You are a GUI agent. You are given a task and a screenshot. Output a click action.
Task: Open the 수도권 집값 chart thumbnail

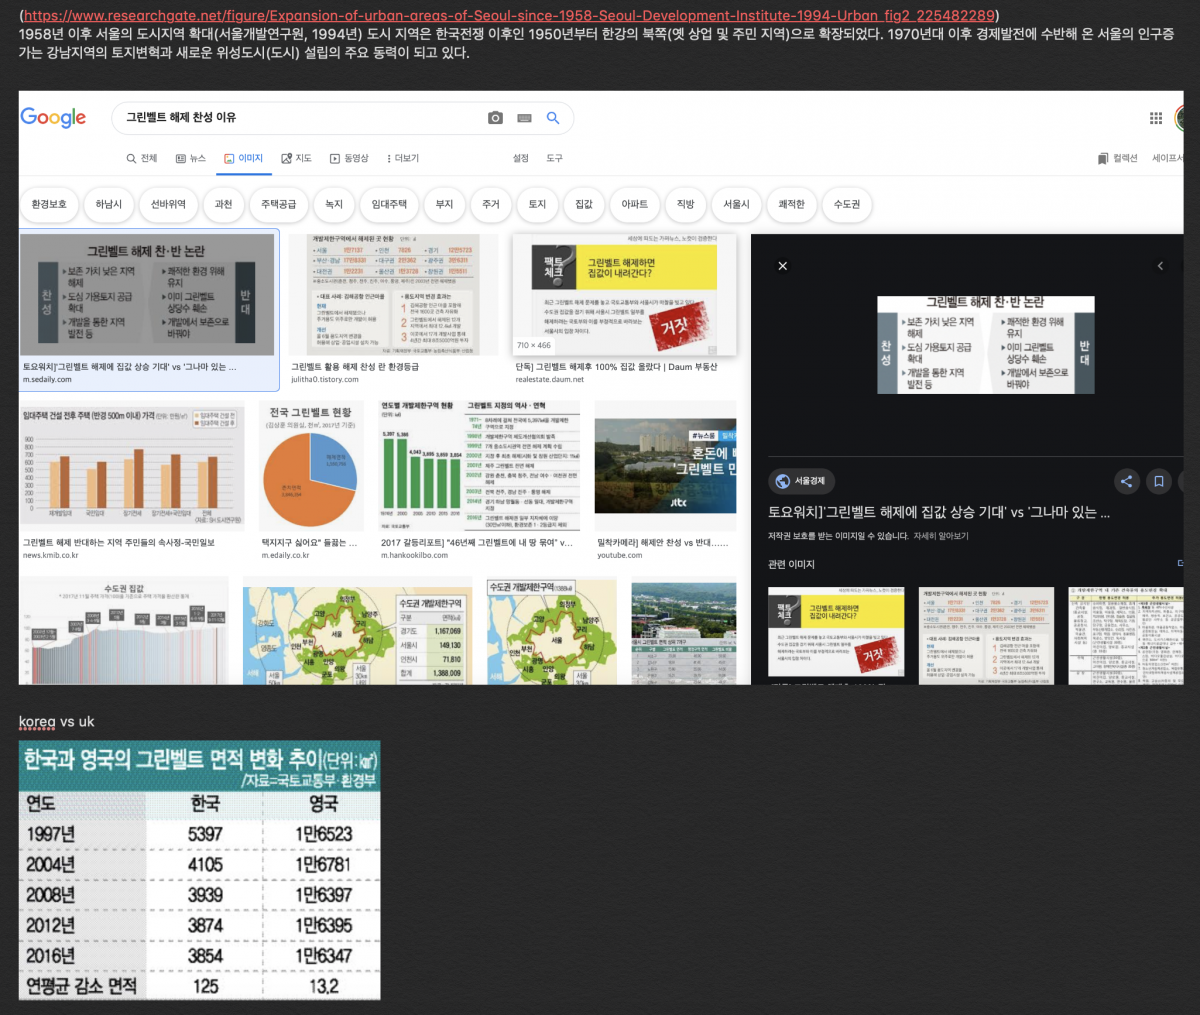pyautogui.click(x=124, y=630)
